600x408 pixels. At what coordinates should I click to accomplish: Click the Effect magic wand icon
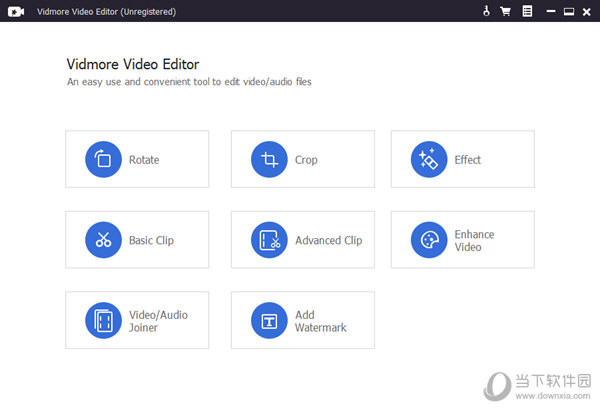[429, 159]
